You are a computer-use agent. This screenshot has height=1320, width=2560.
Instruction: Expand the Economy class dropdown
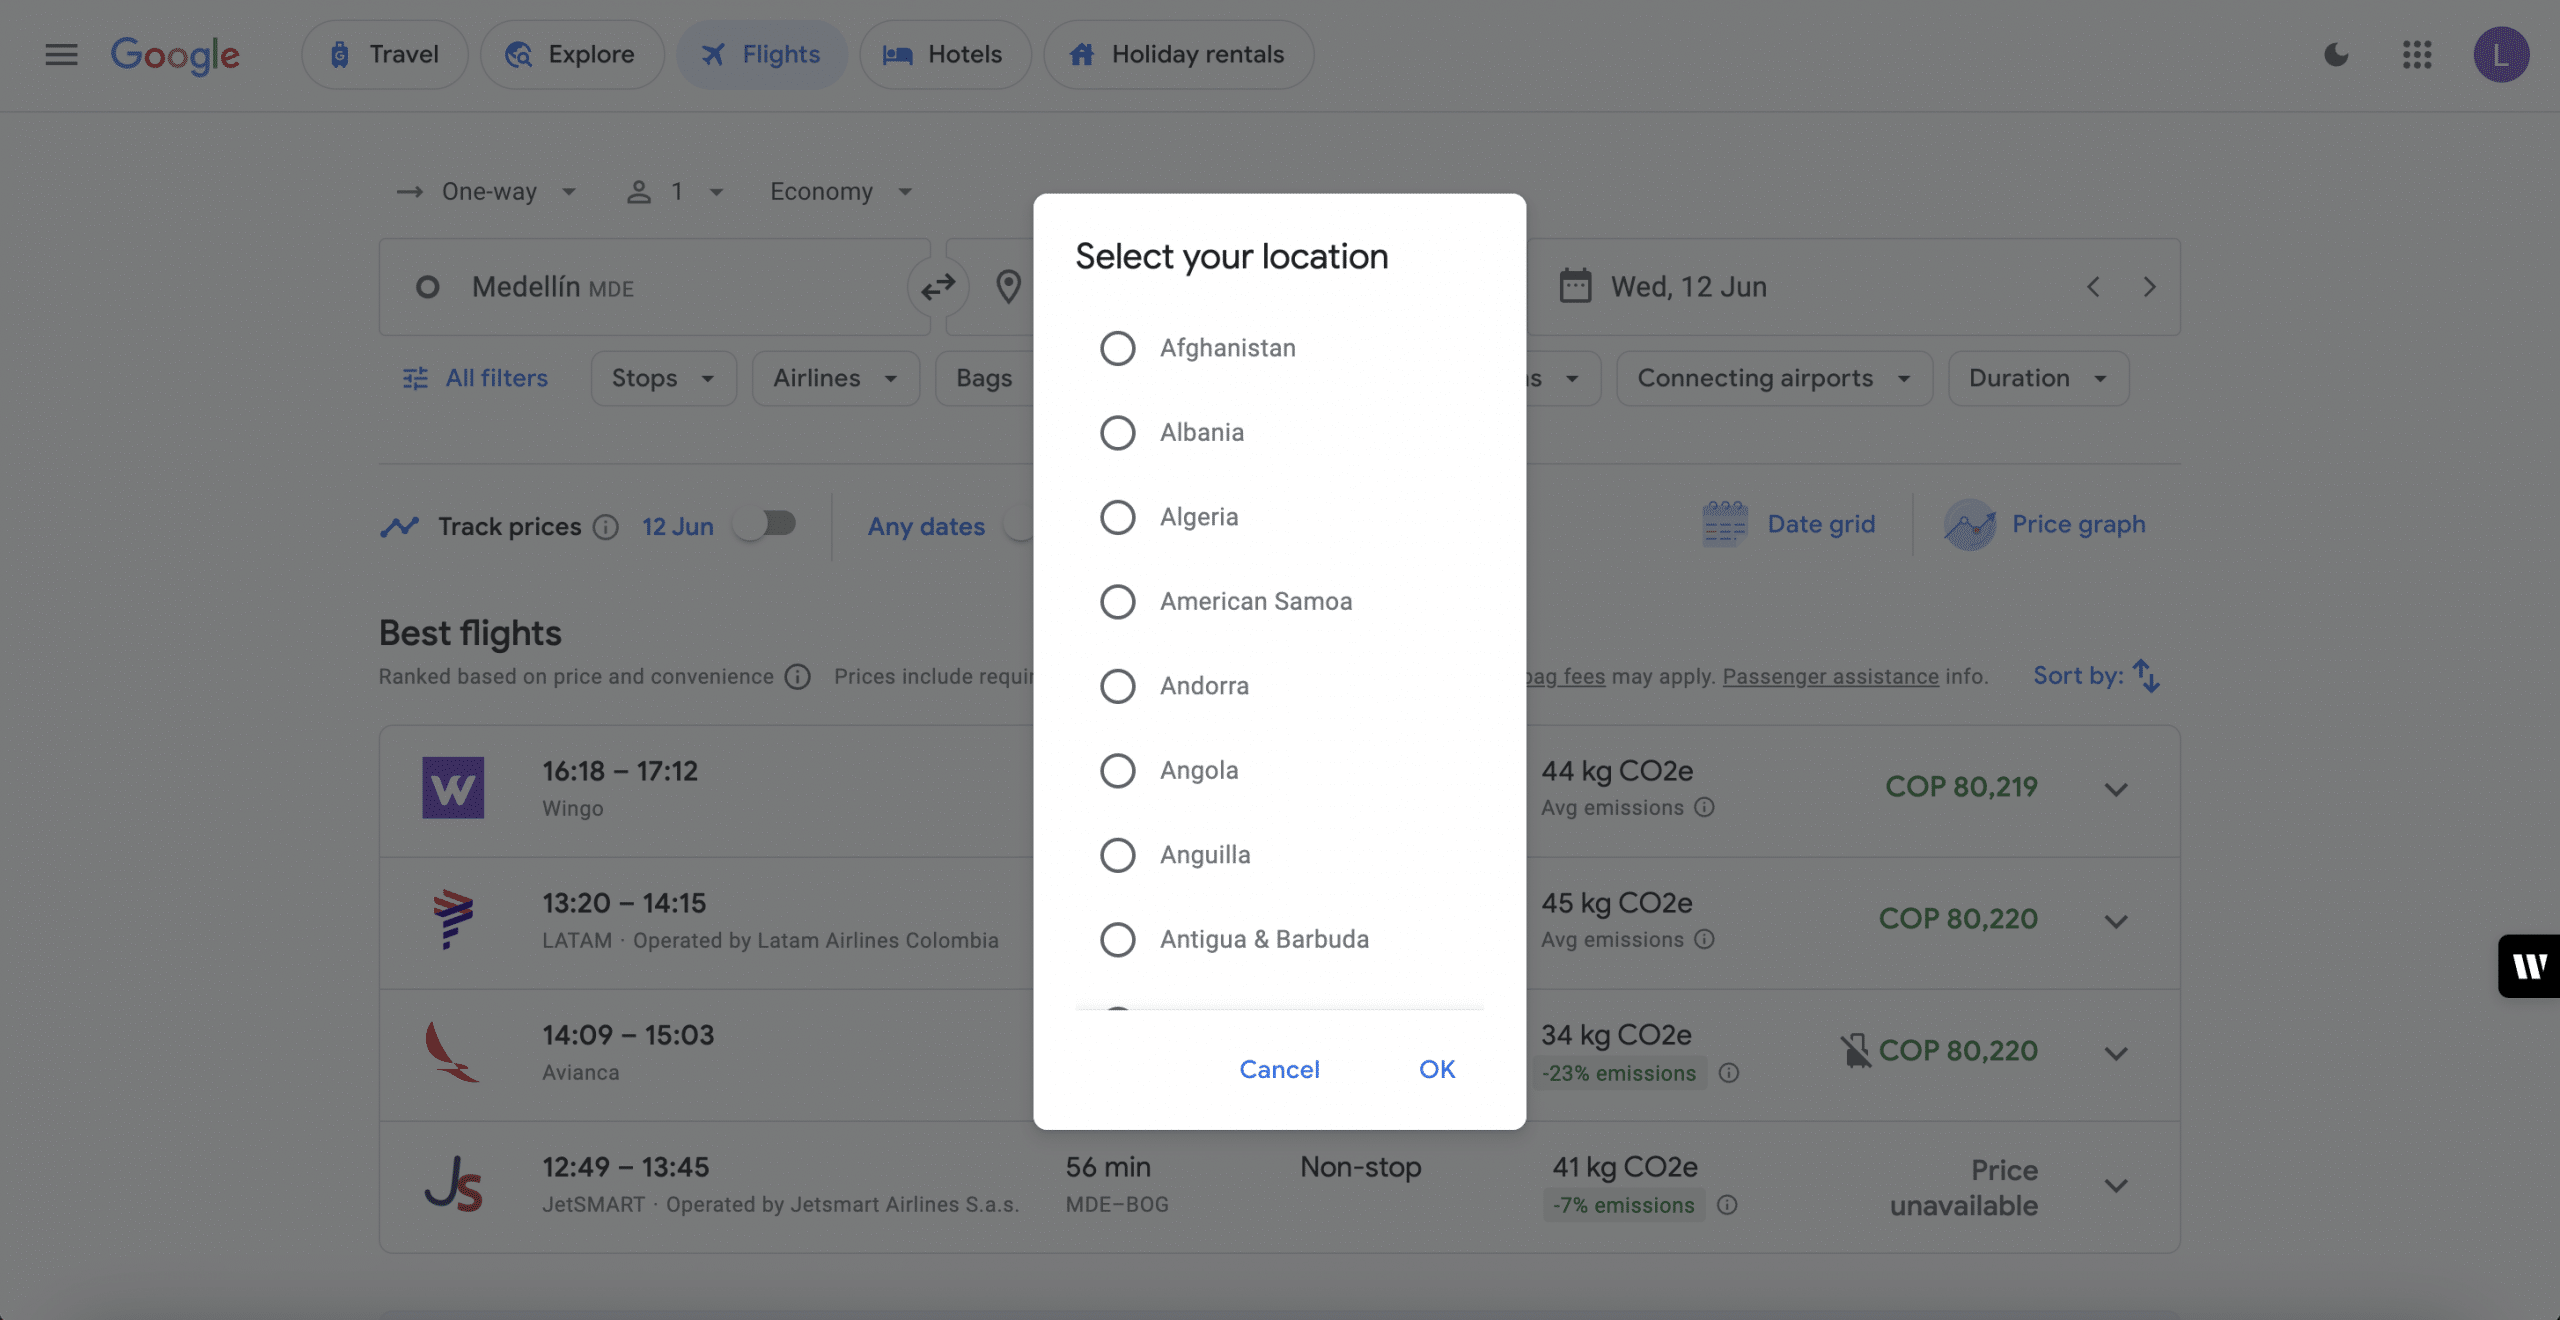[x=840, y=191]
